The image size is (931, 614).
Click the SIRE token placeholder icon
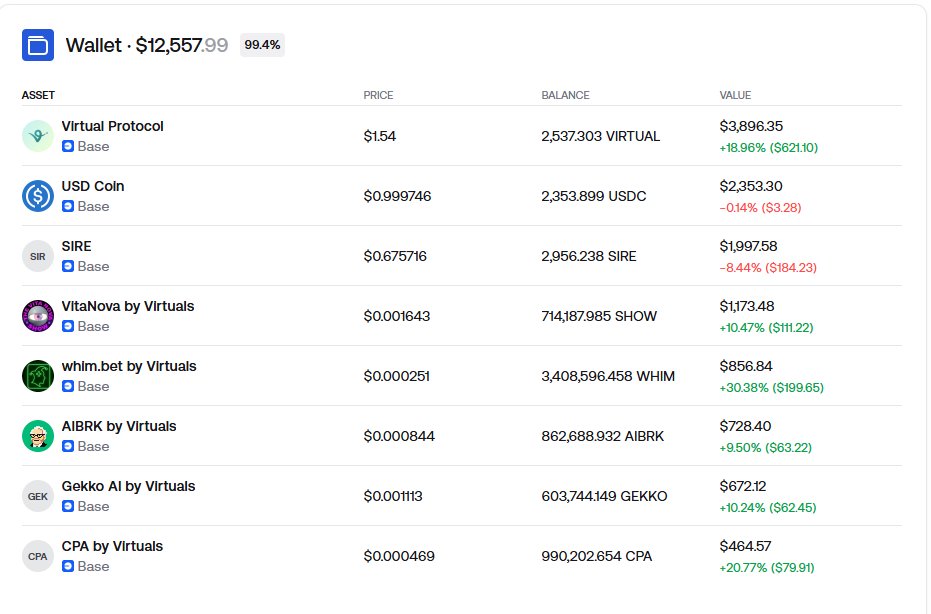[38, 256]
